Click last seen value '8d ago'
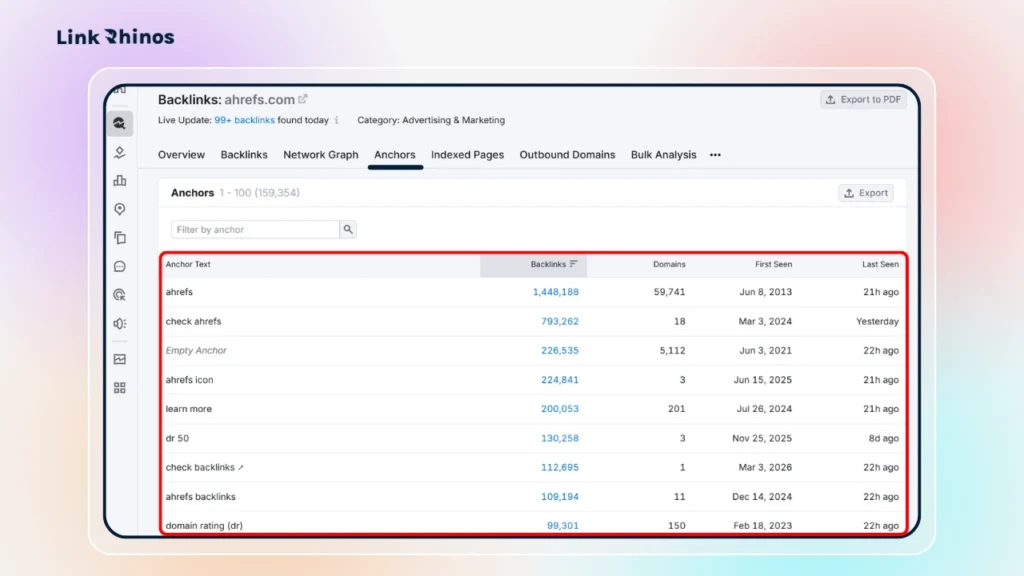Viewport: 1024px width, 576px height. (884, 438)
